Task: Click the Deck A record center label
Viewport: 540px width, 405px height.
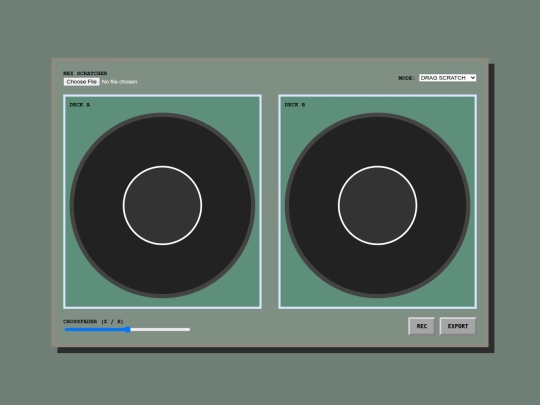Action: click(x=163, y=206)
